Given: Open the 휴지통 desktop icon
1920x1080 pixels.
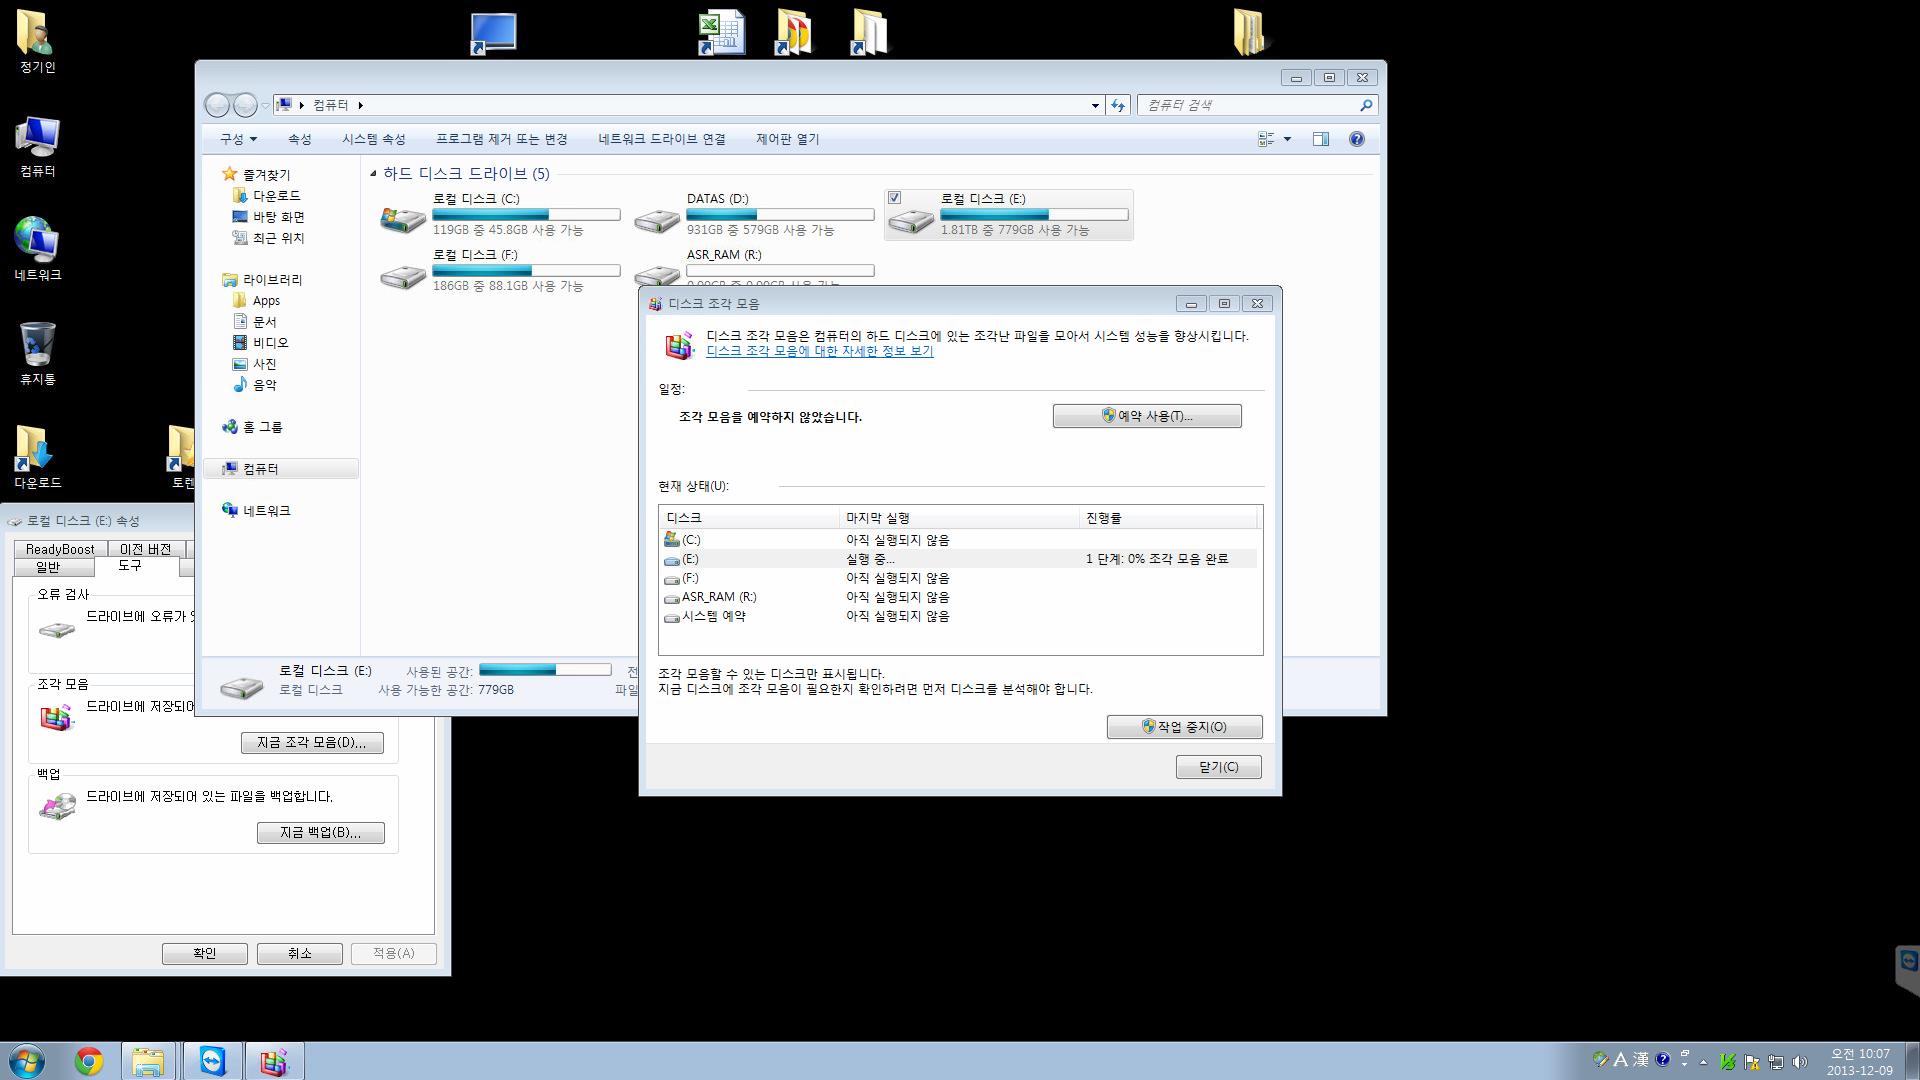Looking at the screenshot, I should [38, 353].
